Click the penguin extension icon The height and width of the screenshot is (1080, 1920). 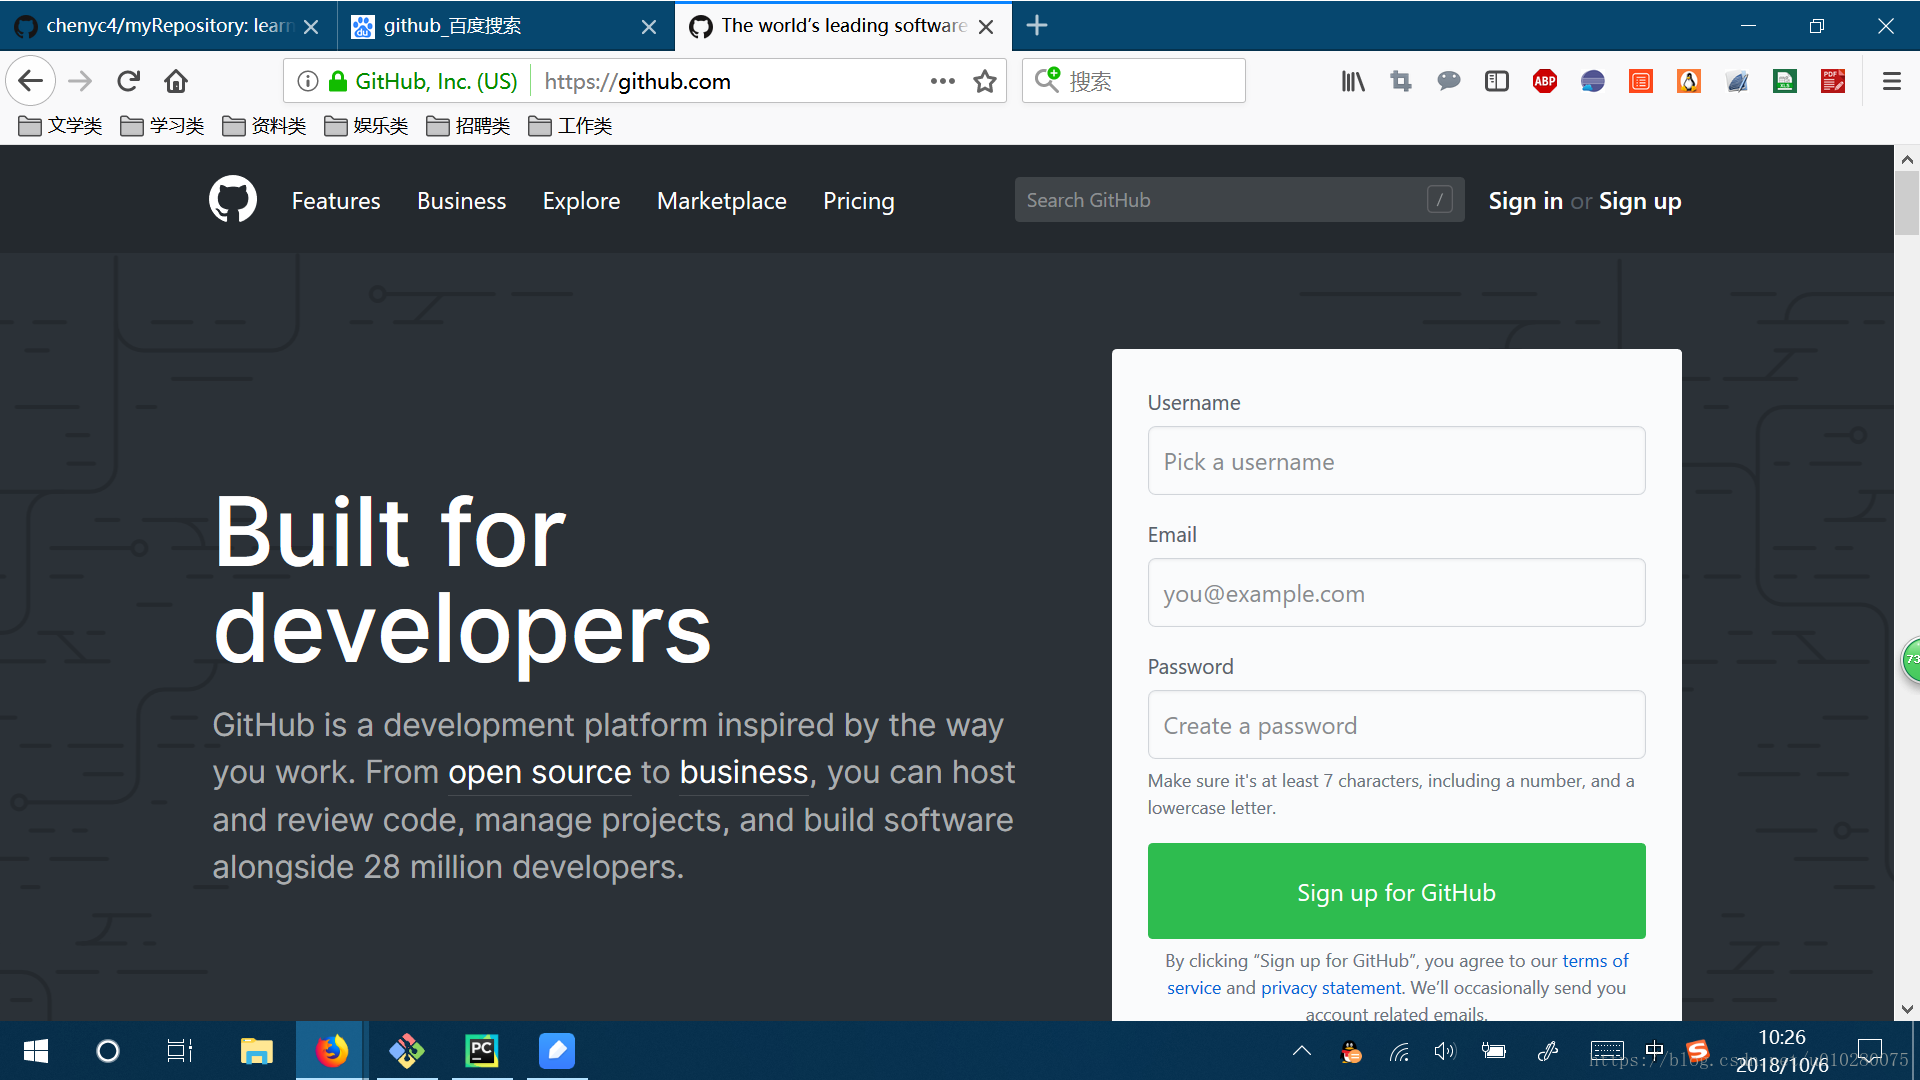tap(1689, 81)
